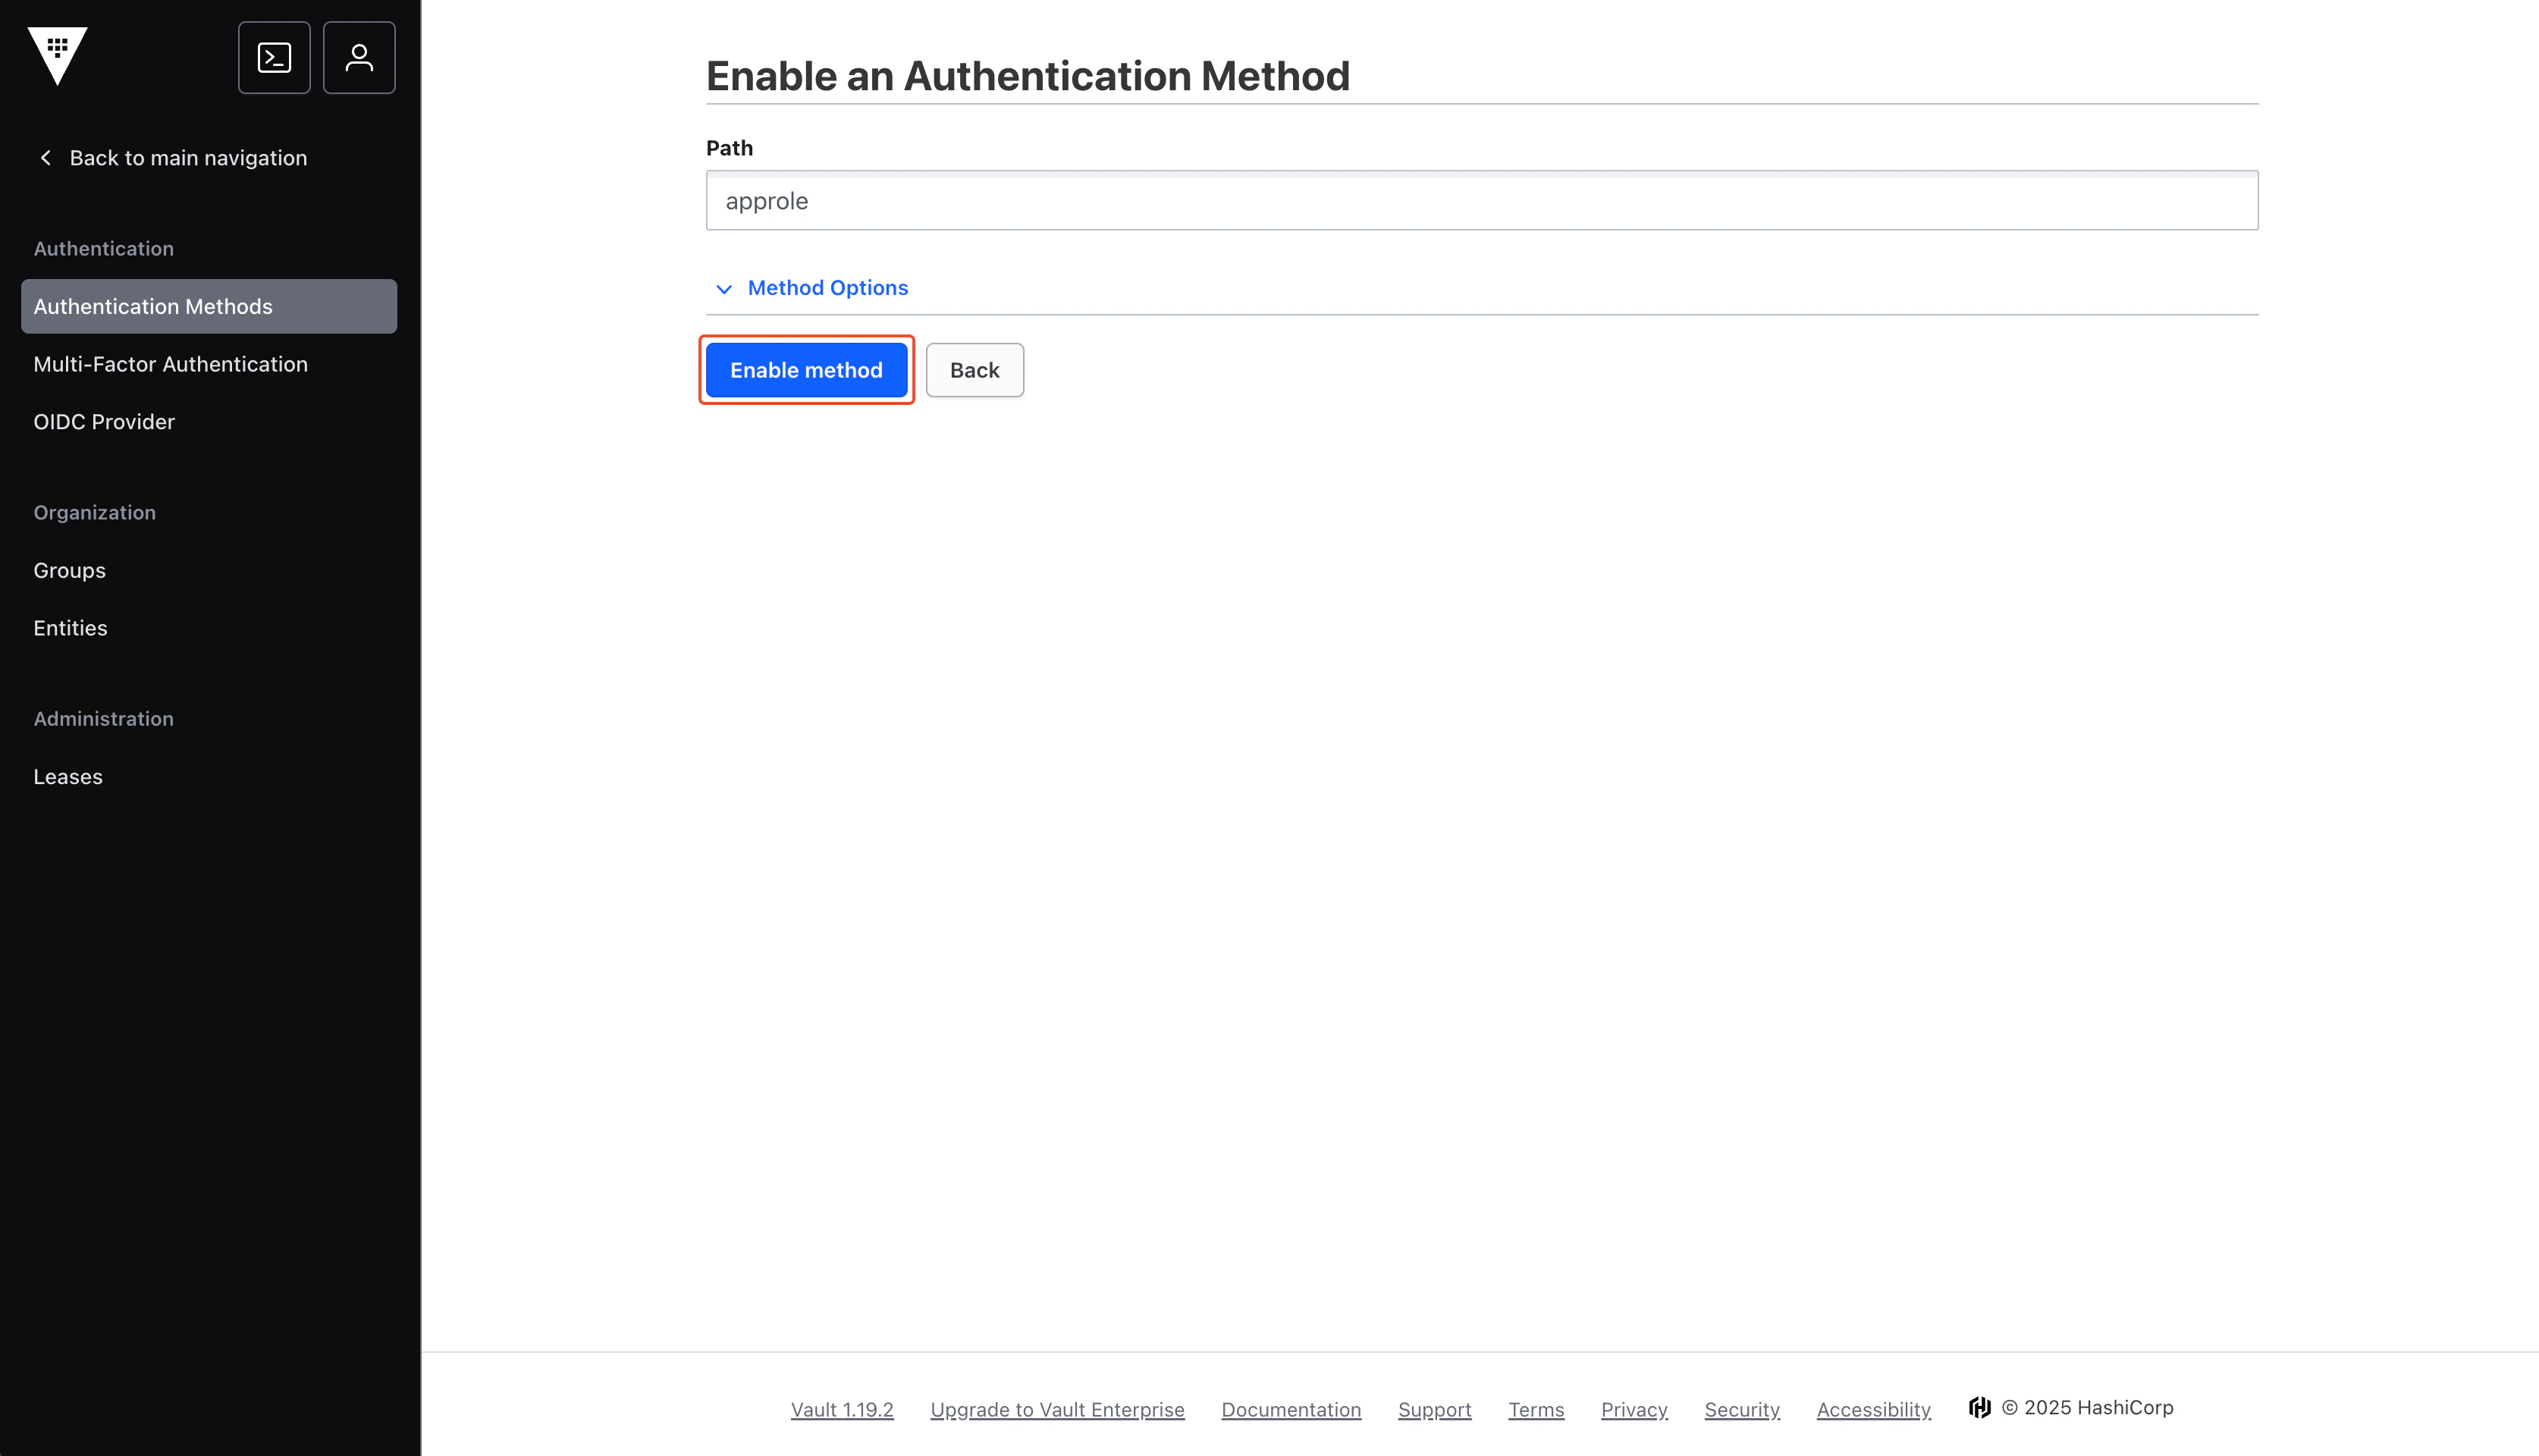Open the Support footer link
This screenshot has height=1456, width=2539.
click(x=1434, y=1410)
